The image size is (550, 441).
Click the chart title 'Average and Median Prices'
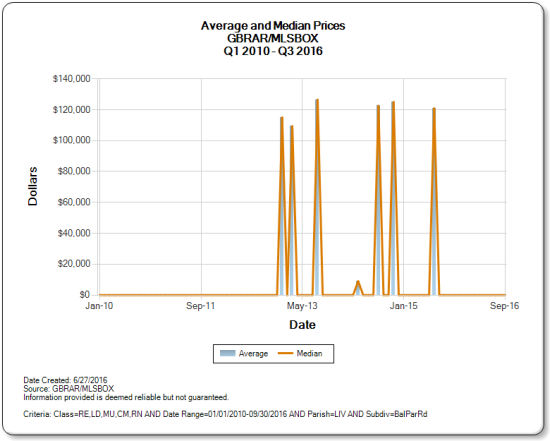(273, 26)
